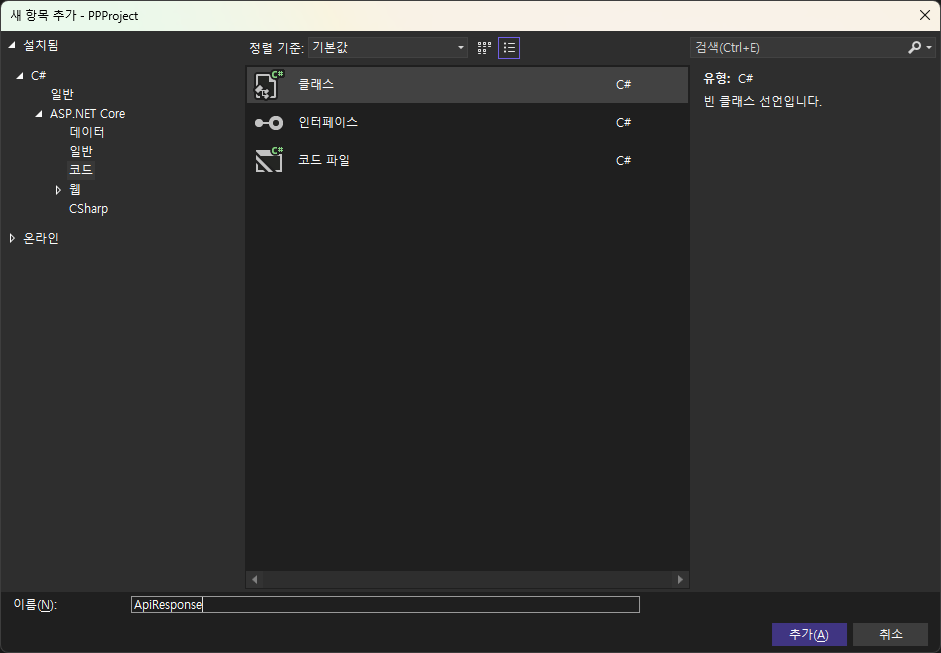Click the 추가(A) button
Viewport: 941px width, 653px height.
tap(809, 634)
